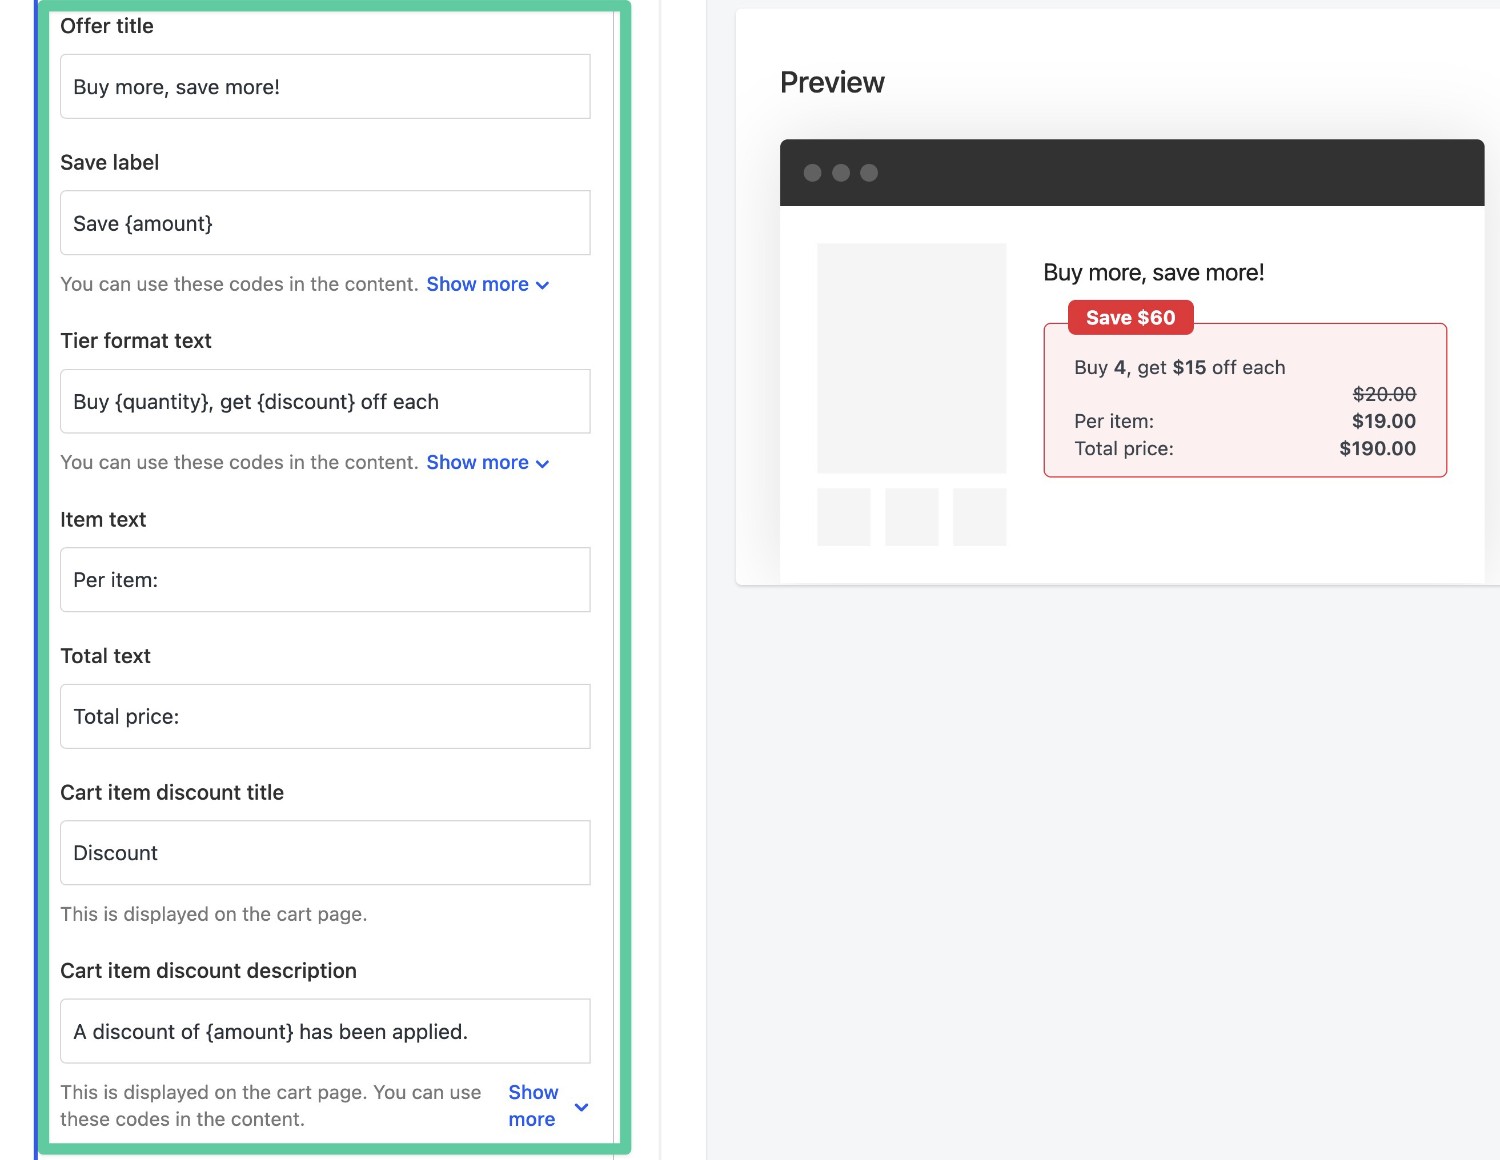The height and width of the screenshot is (1160, 1500).
Task: Click the $19.00 per item price
Action: (x=1384, y=421)
